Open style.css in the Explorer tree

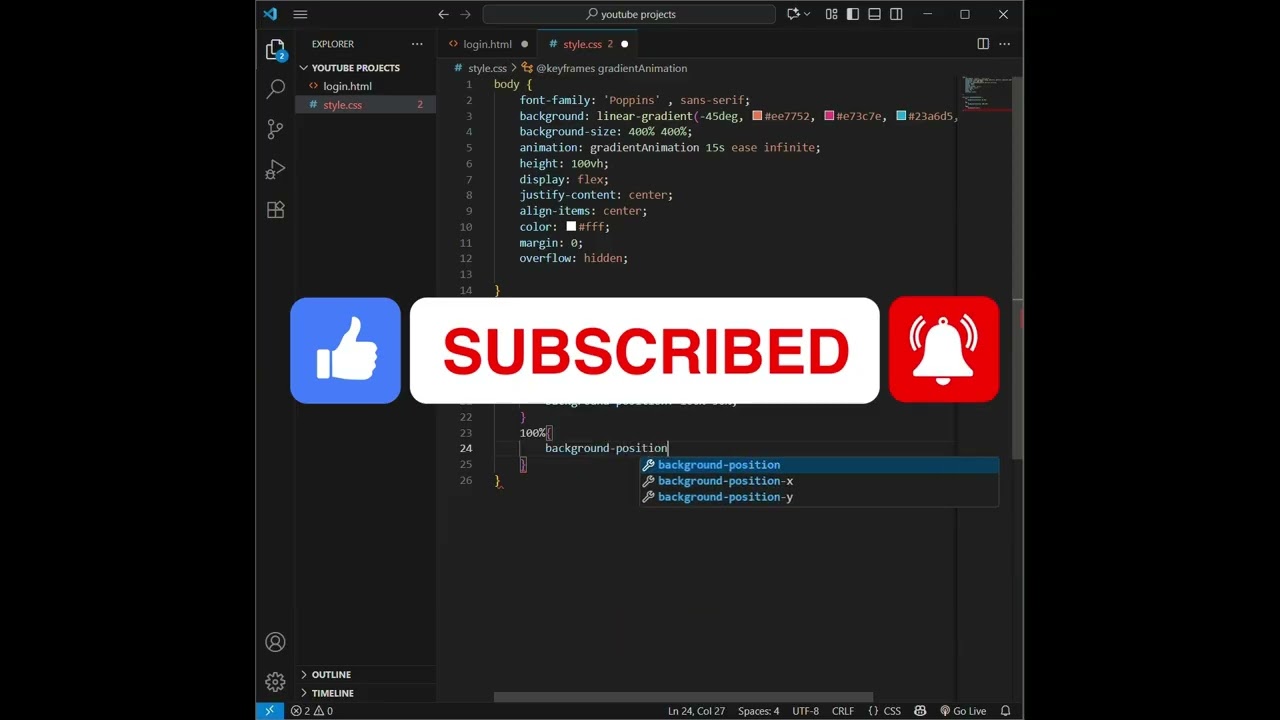coord(342,105)
